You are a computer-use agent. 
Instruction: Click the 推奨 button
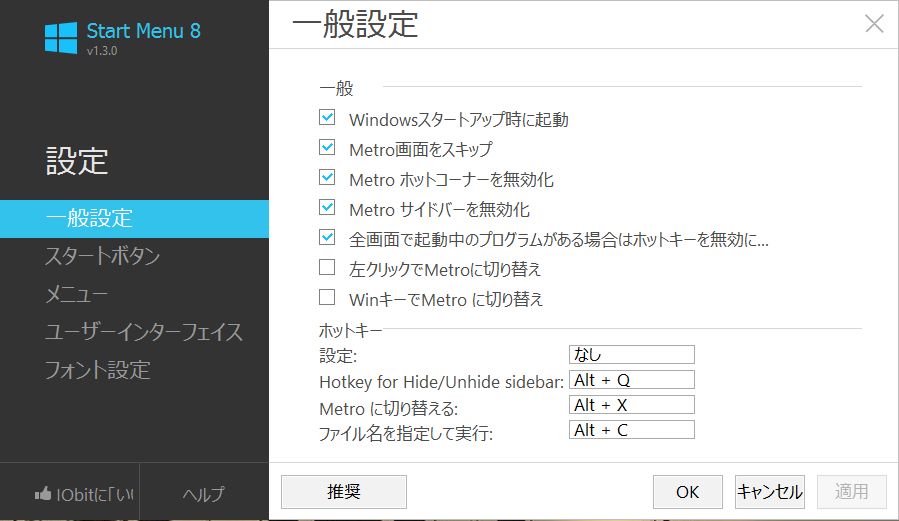[x=343, y=492]
